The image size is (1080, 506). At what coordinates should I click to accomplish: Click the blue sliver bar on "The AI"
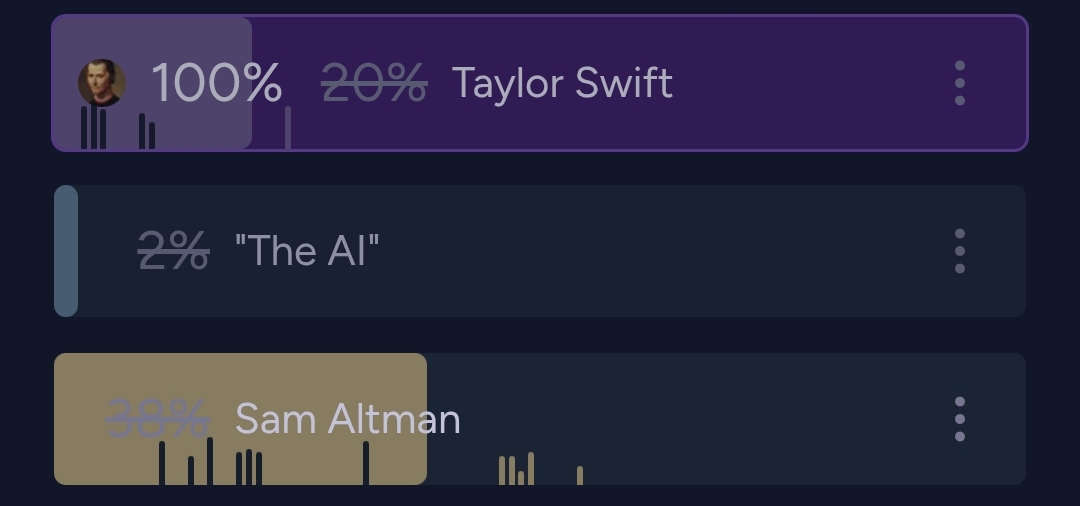pos(66,251)
